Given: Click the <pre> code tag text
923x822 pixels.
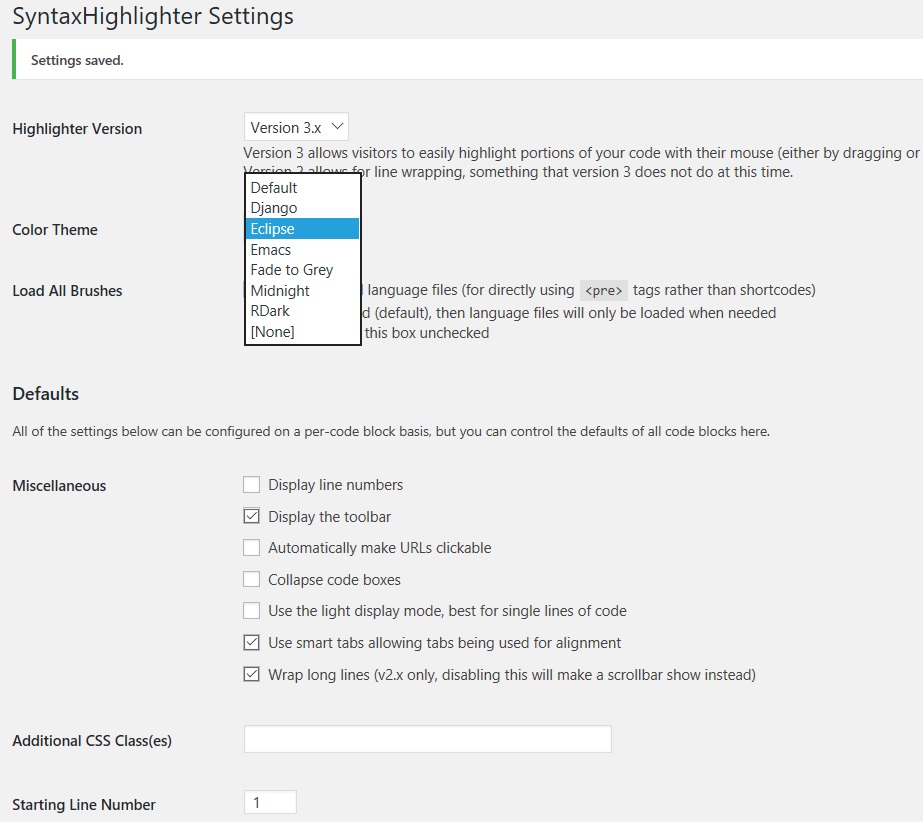Looking at the screenshot, I should click(603, 290).
